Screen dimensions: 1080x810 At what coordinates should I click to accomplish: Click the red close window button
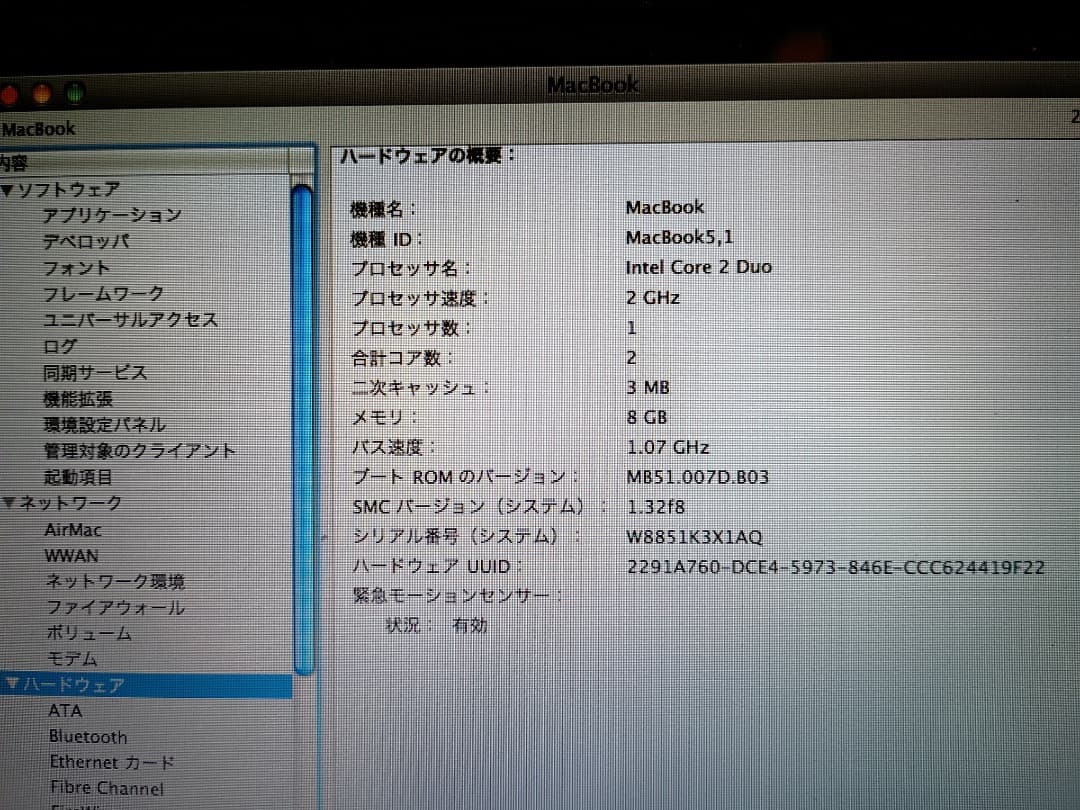(x=8, y=94)
